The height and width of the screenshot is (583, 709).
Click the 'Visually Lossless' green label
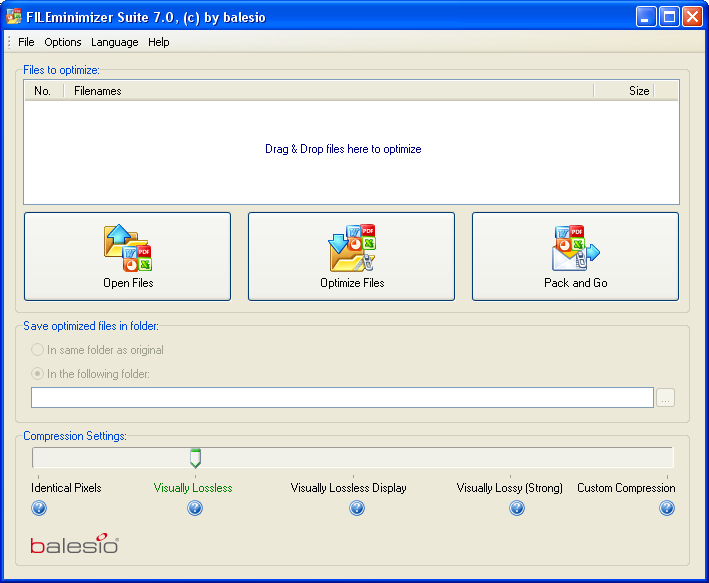(193, 488)
